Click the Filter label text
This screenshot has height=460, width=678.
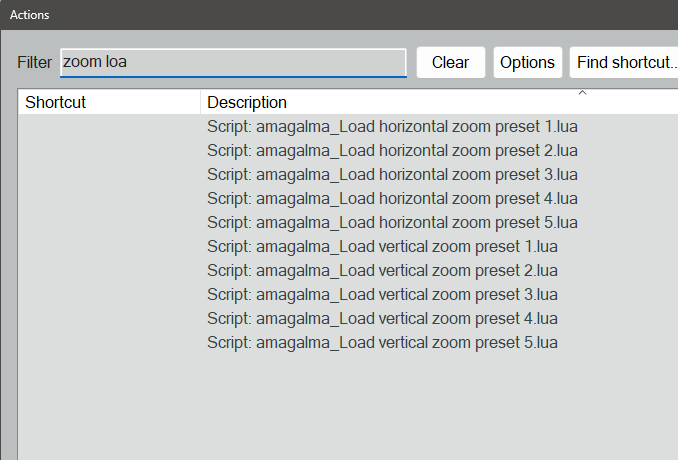click(x=34, y=62)
